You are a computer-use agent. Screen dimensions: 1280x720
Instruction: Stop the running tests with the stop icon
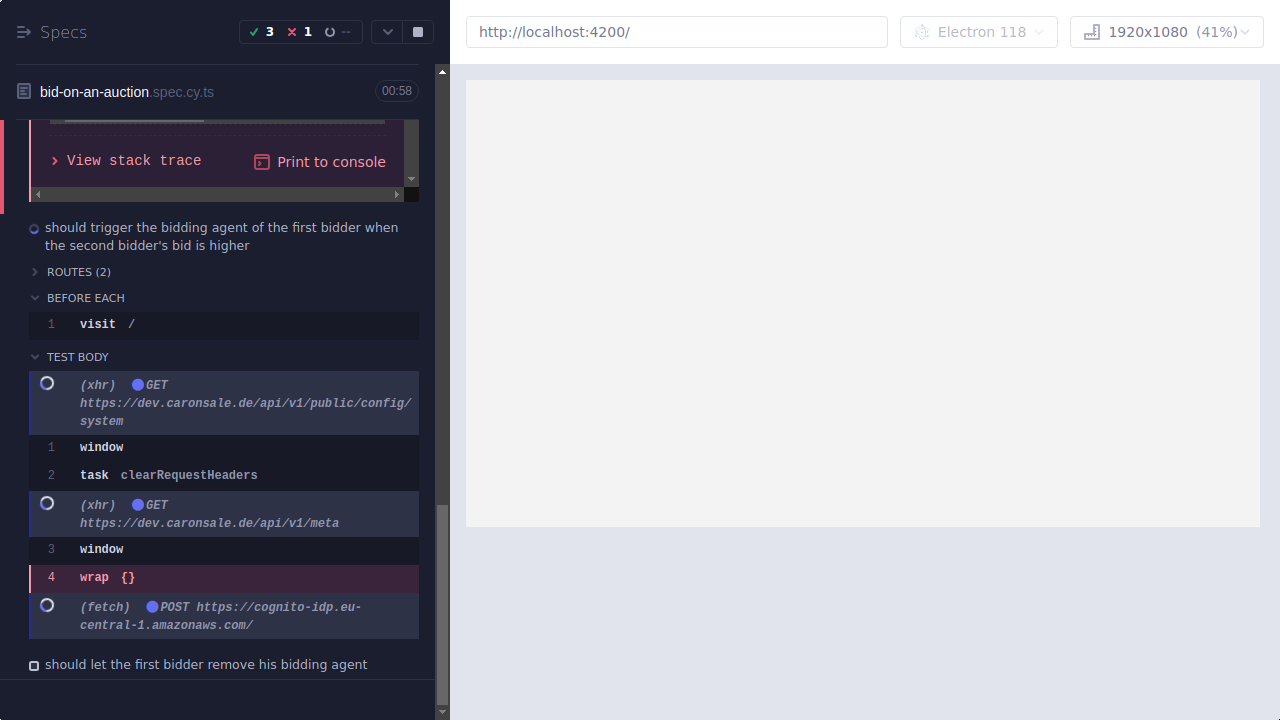[x=417, y=31]
